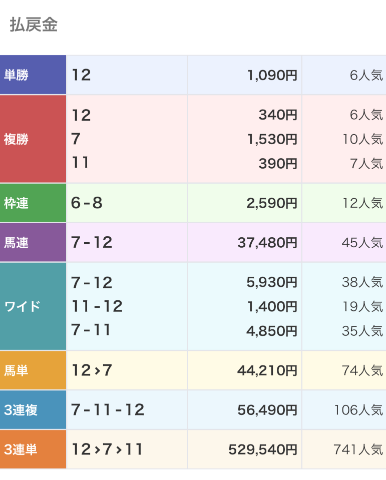Select the 3連複 blue label

click(x=33, y=410)
